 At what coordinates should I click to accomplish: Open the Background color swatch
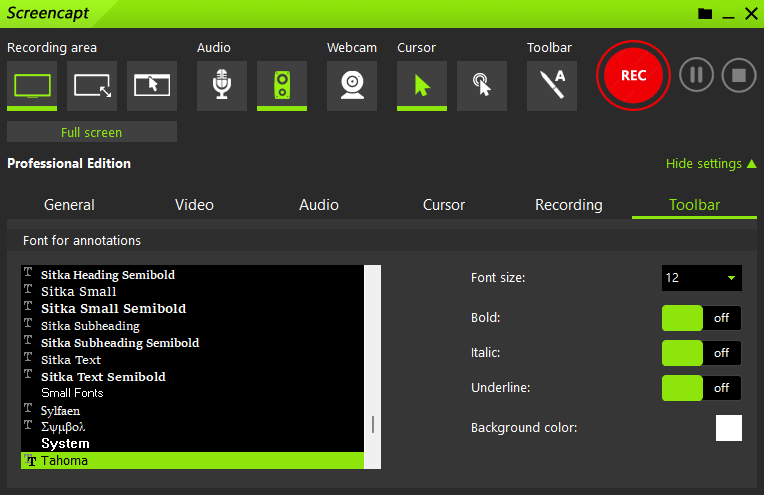coord(728,428)
